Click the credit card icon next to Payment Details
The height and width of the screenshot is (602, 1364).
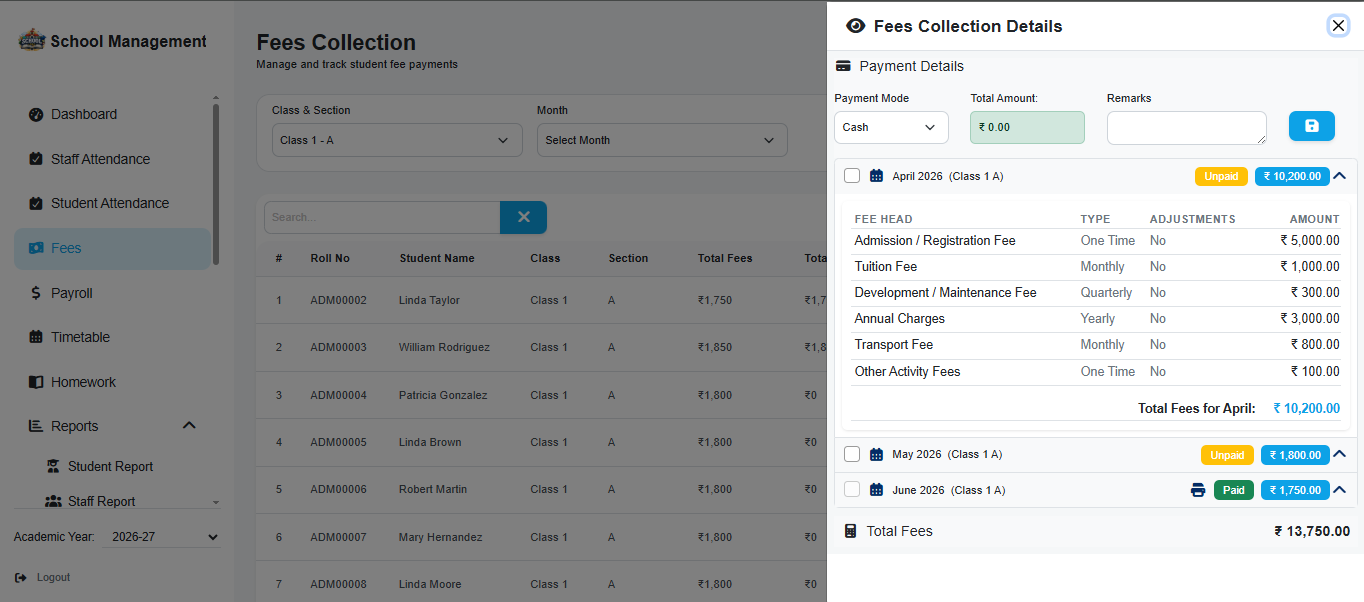tap(843, 66)
